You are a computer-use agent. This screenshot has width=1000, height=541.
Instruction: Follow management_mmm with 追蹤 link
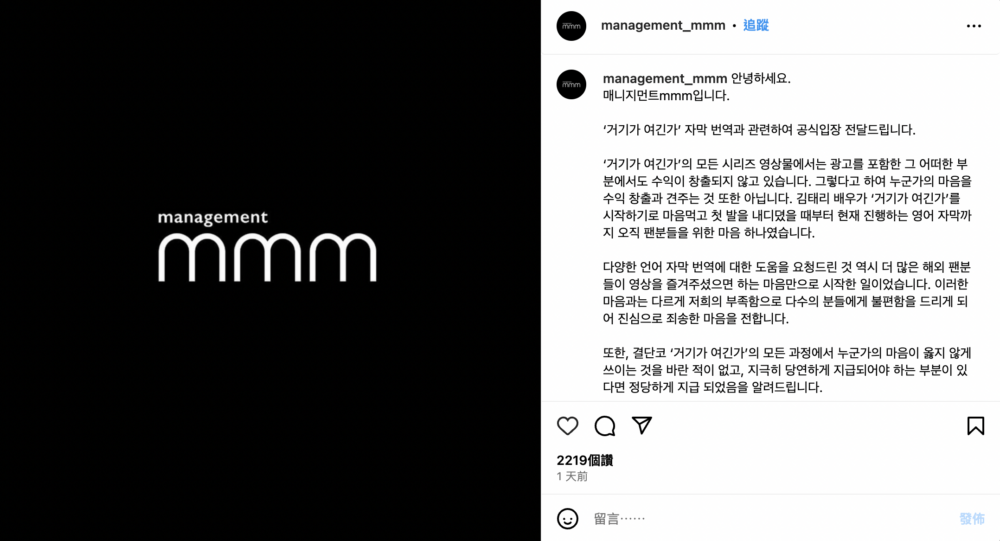pyautogui.click(x=756, y=26)
